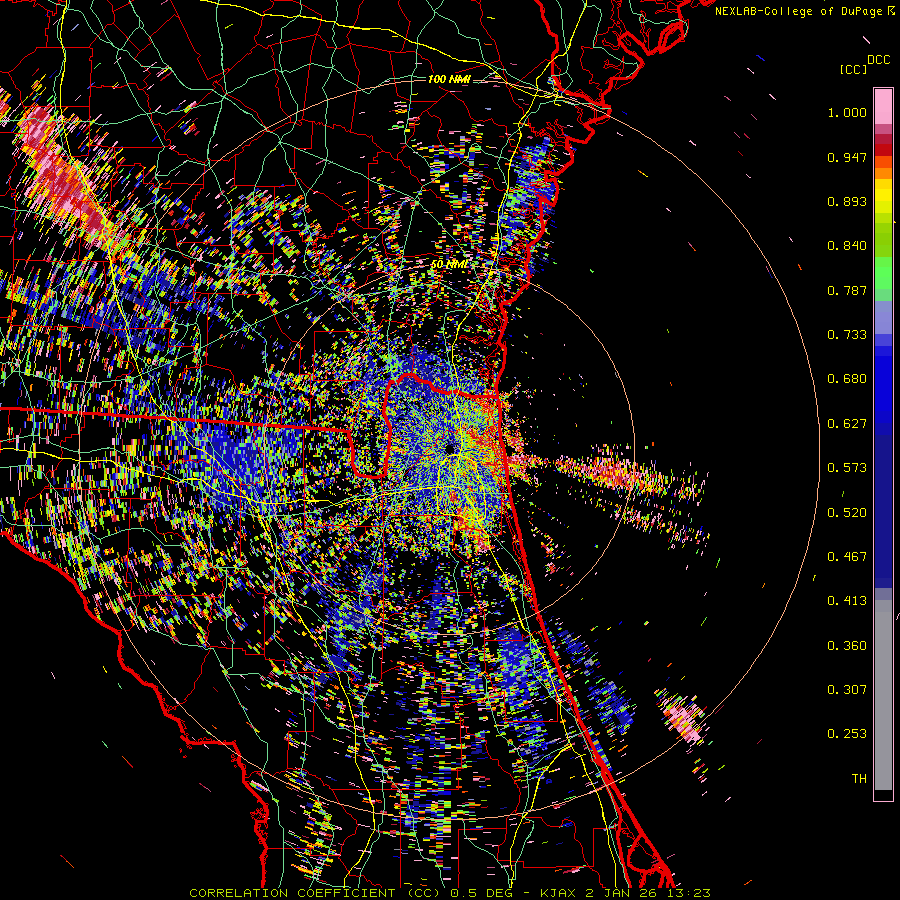
Task: Click the yellow segment of the color bar
Action: (x=883, y=198)
